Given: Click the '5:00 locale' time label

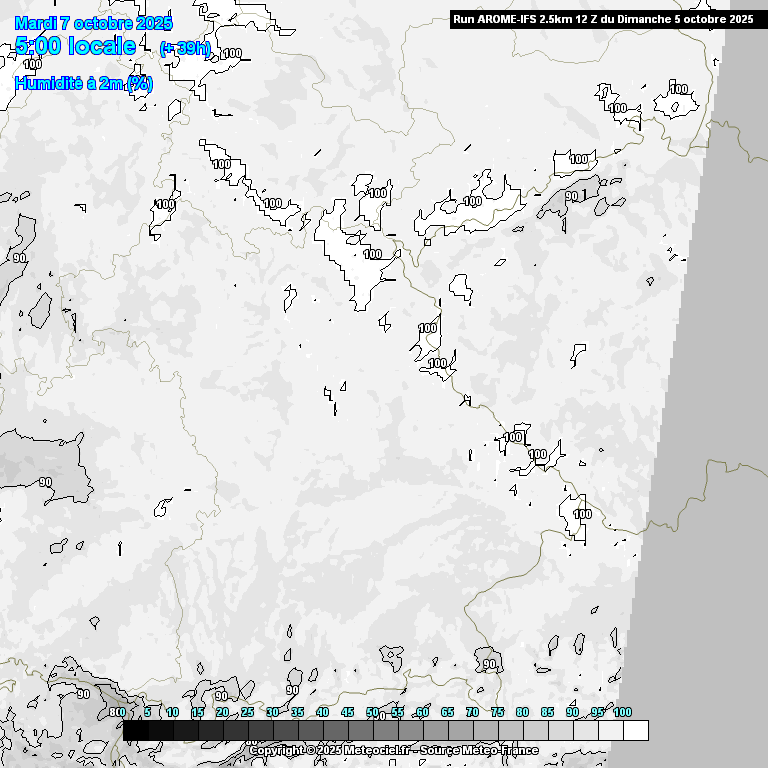Looking at the screenshot, I should (76, 46).
